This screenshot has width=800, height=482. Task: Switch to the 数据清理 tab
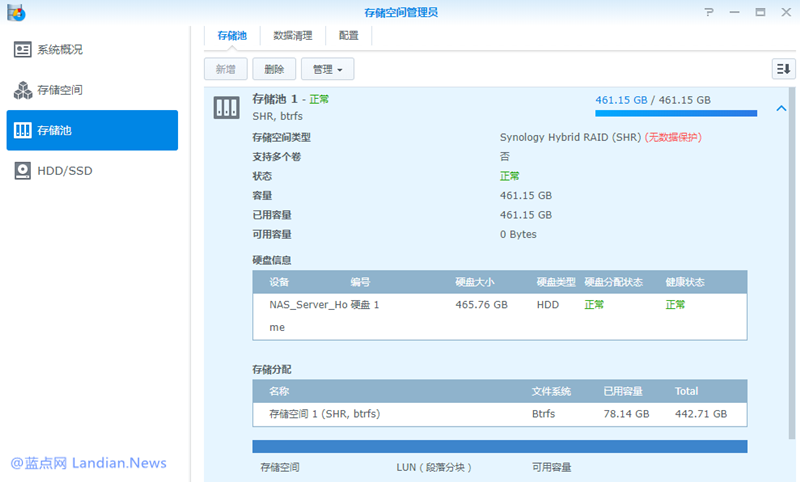click(x=293, y=35)
